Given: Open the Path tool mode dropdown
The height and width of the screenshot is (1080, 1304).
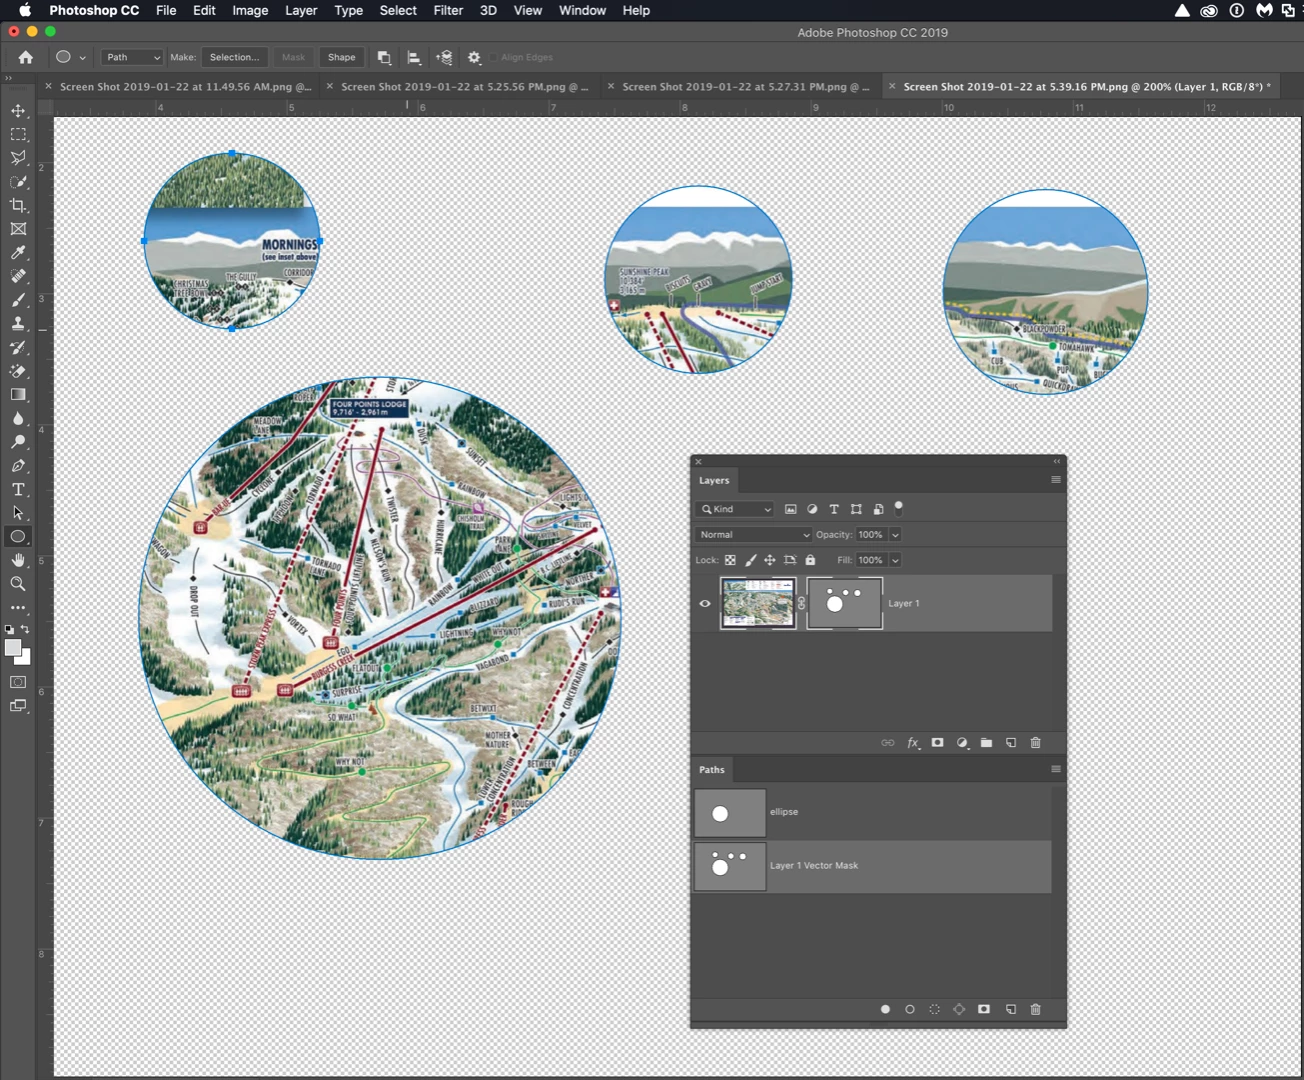Looking at the screenshot, I should 131,57.
